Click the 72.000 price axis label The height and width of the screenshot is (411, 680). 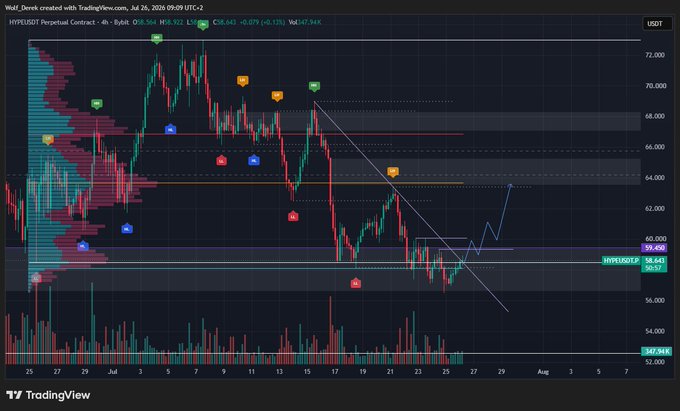click(x=655, y=55)
